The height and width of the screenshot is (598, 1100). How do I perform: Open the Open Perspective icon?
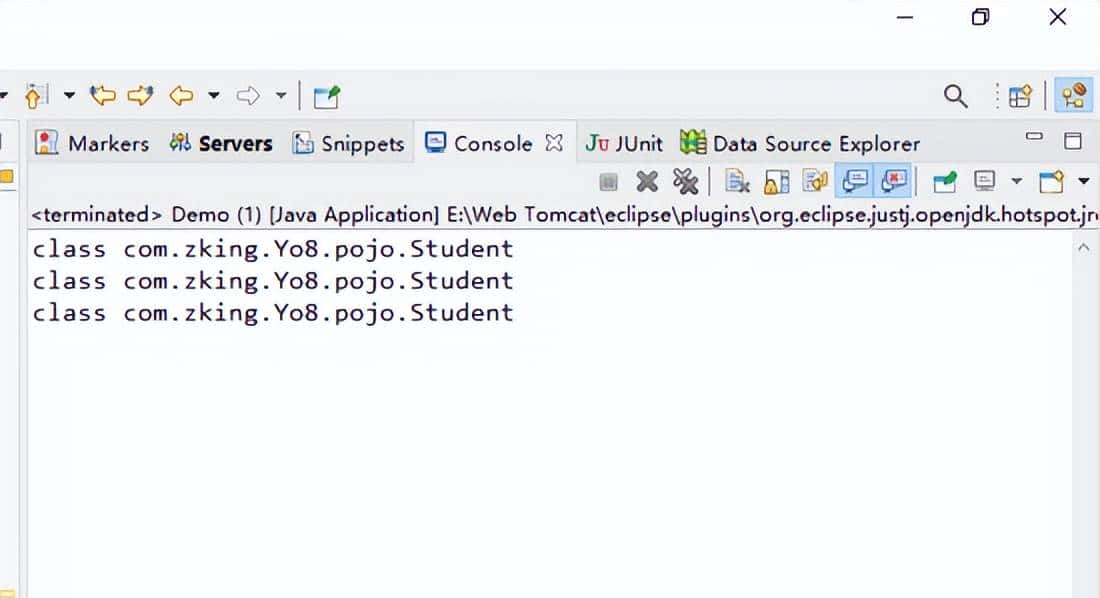[x=1020, y=96]
